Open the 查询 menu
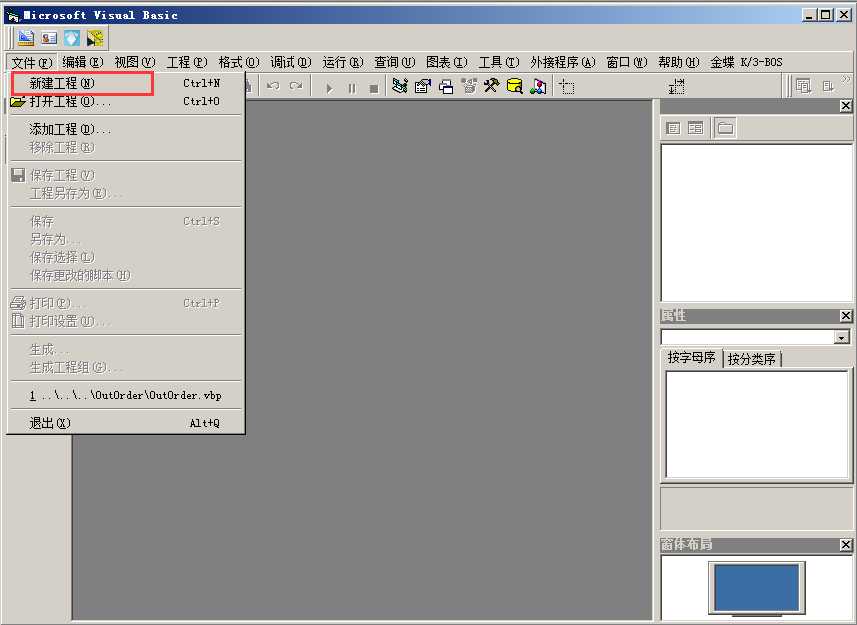Viewport: 857px width, 625px height. point(395,62)
